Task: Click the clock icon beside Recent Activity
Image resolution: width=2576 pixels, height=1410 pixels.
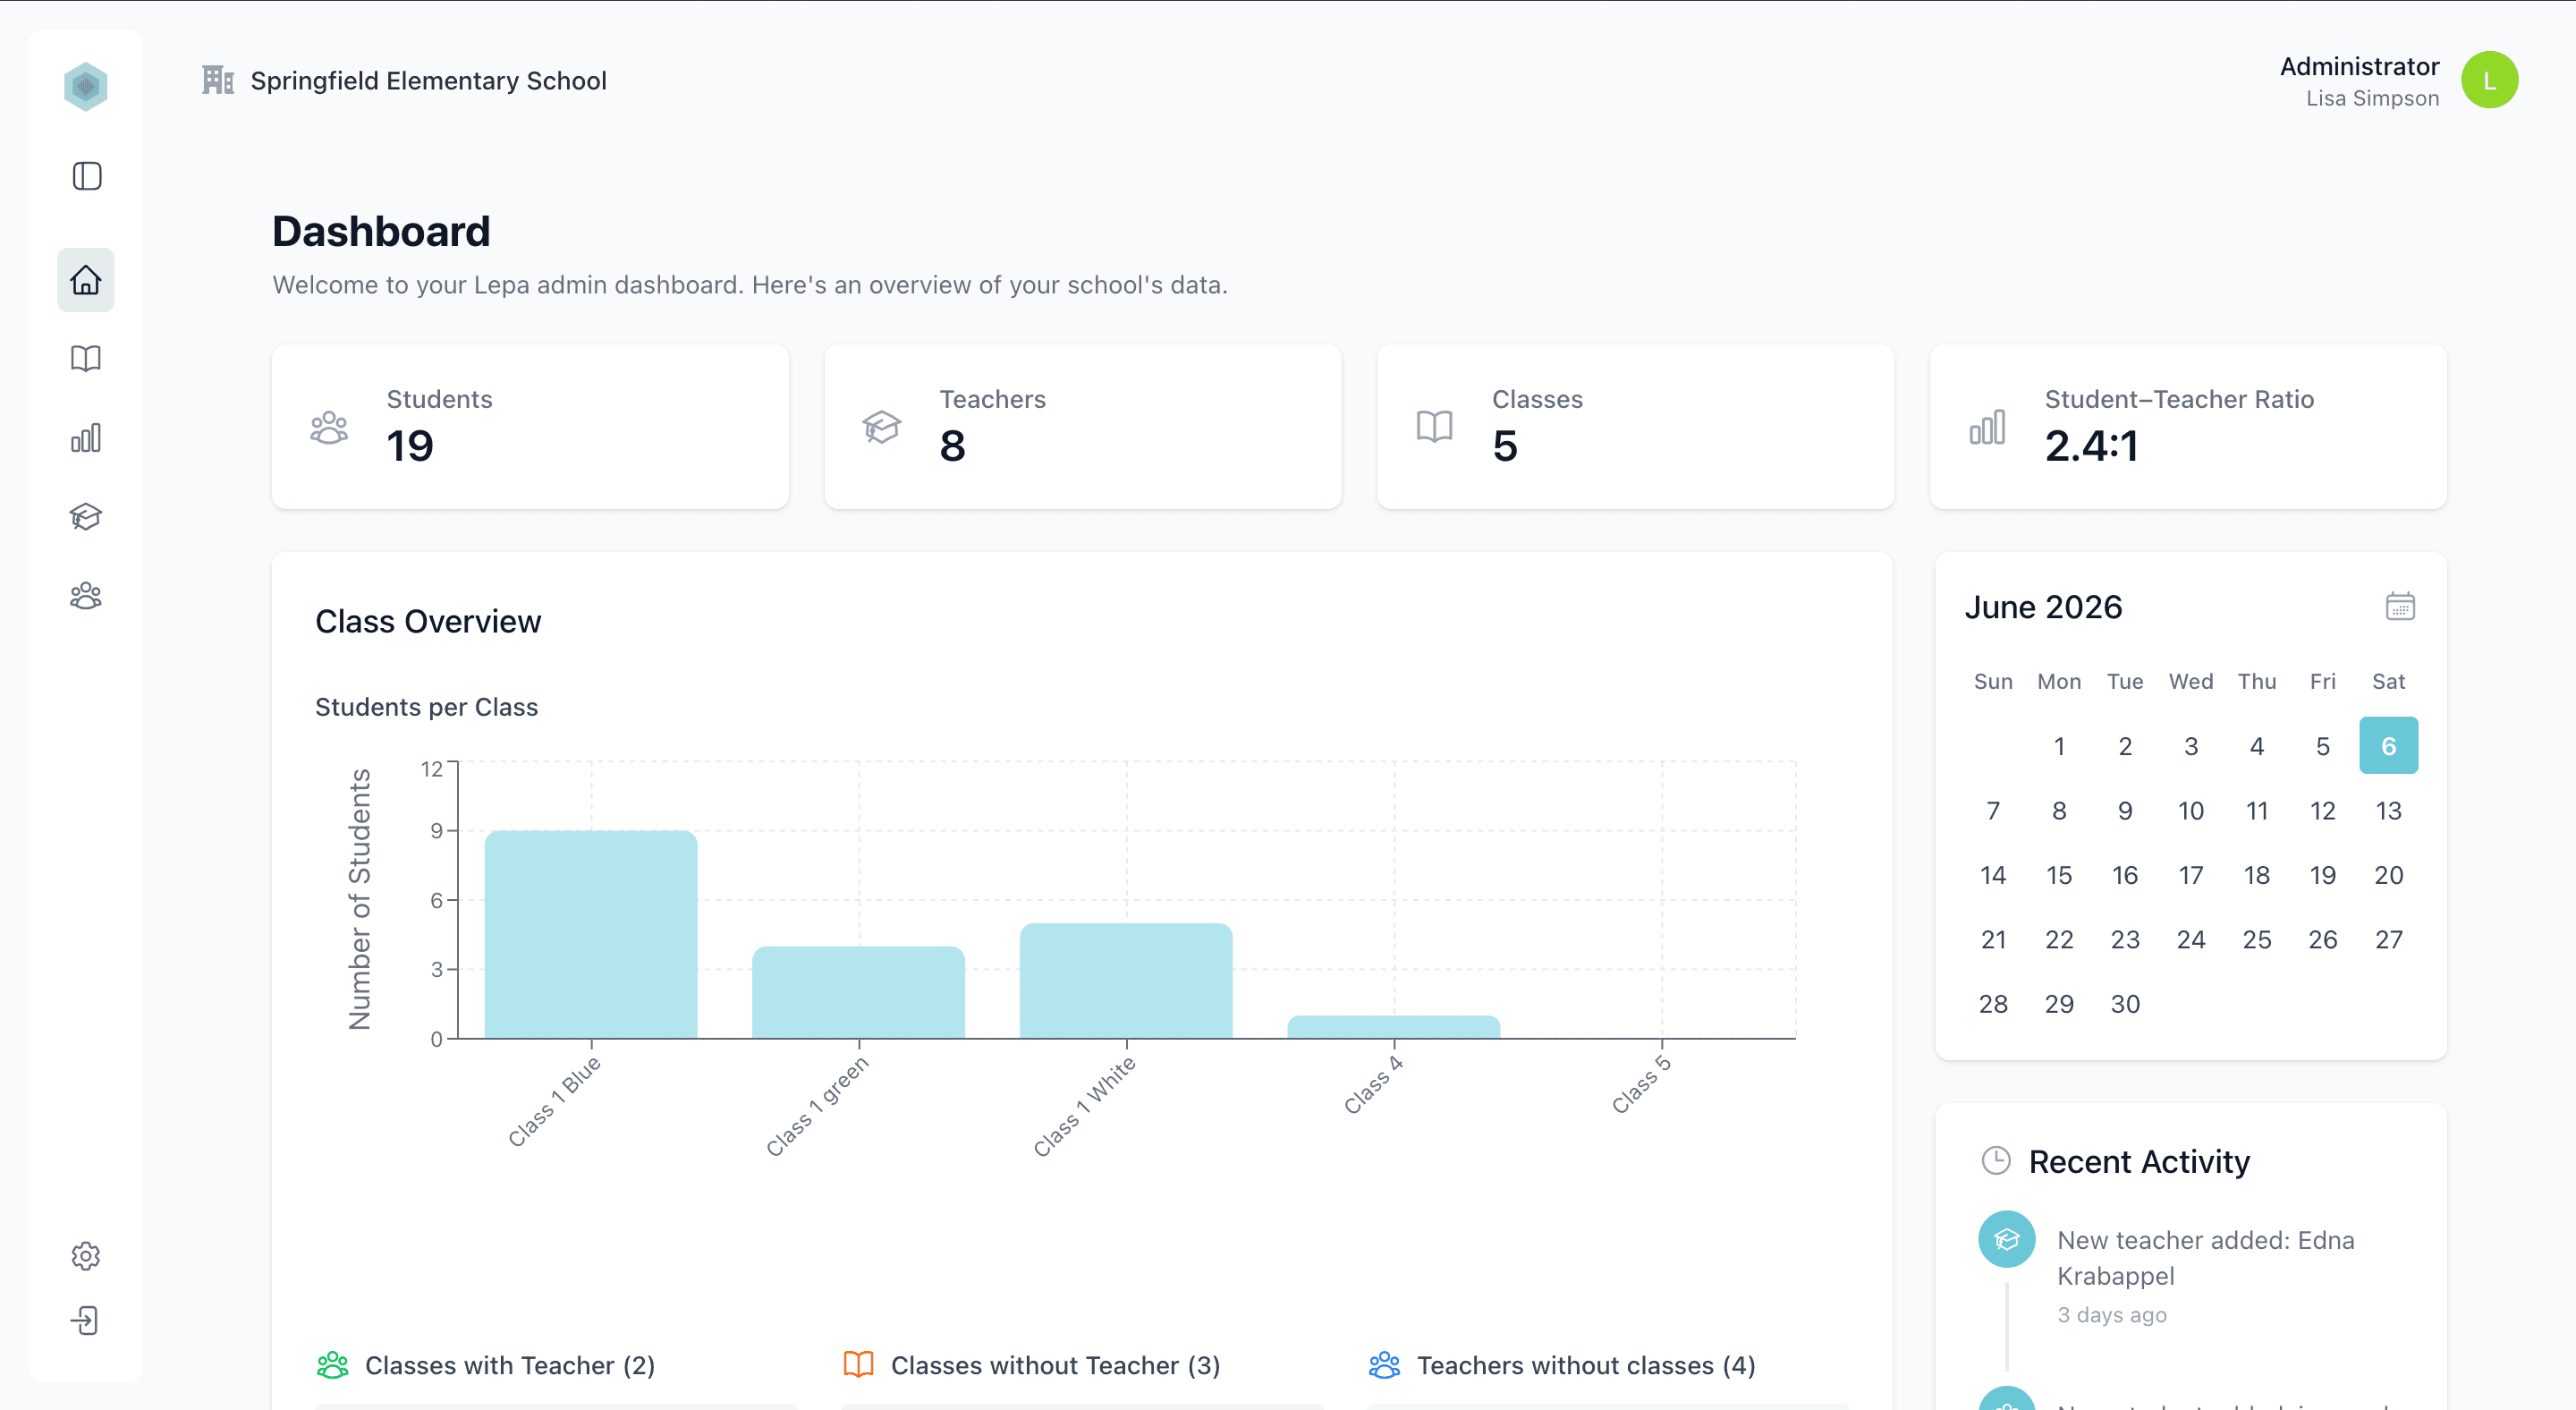Action: (1996, 1160)
